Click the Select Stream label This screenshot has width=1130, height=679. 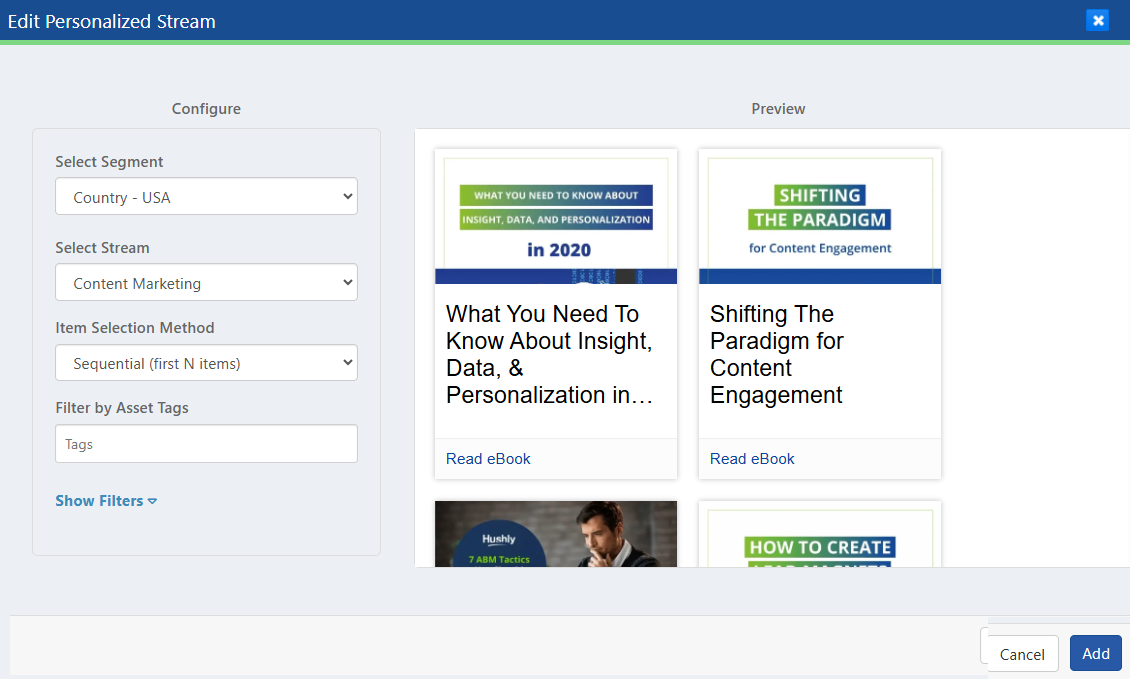pos(102,247)
